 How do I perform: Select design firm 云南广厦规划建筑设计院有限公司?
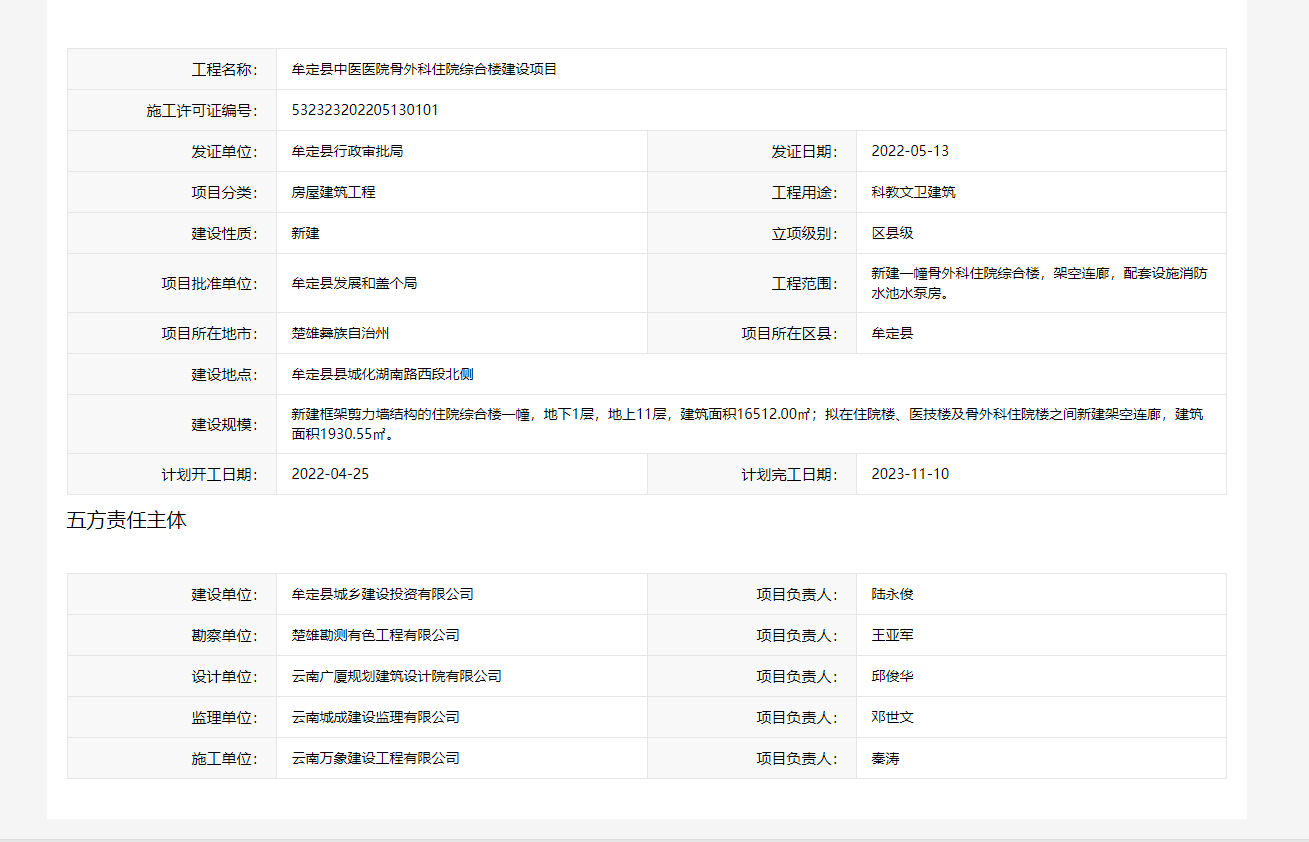[x=396, y=676]
